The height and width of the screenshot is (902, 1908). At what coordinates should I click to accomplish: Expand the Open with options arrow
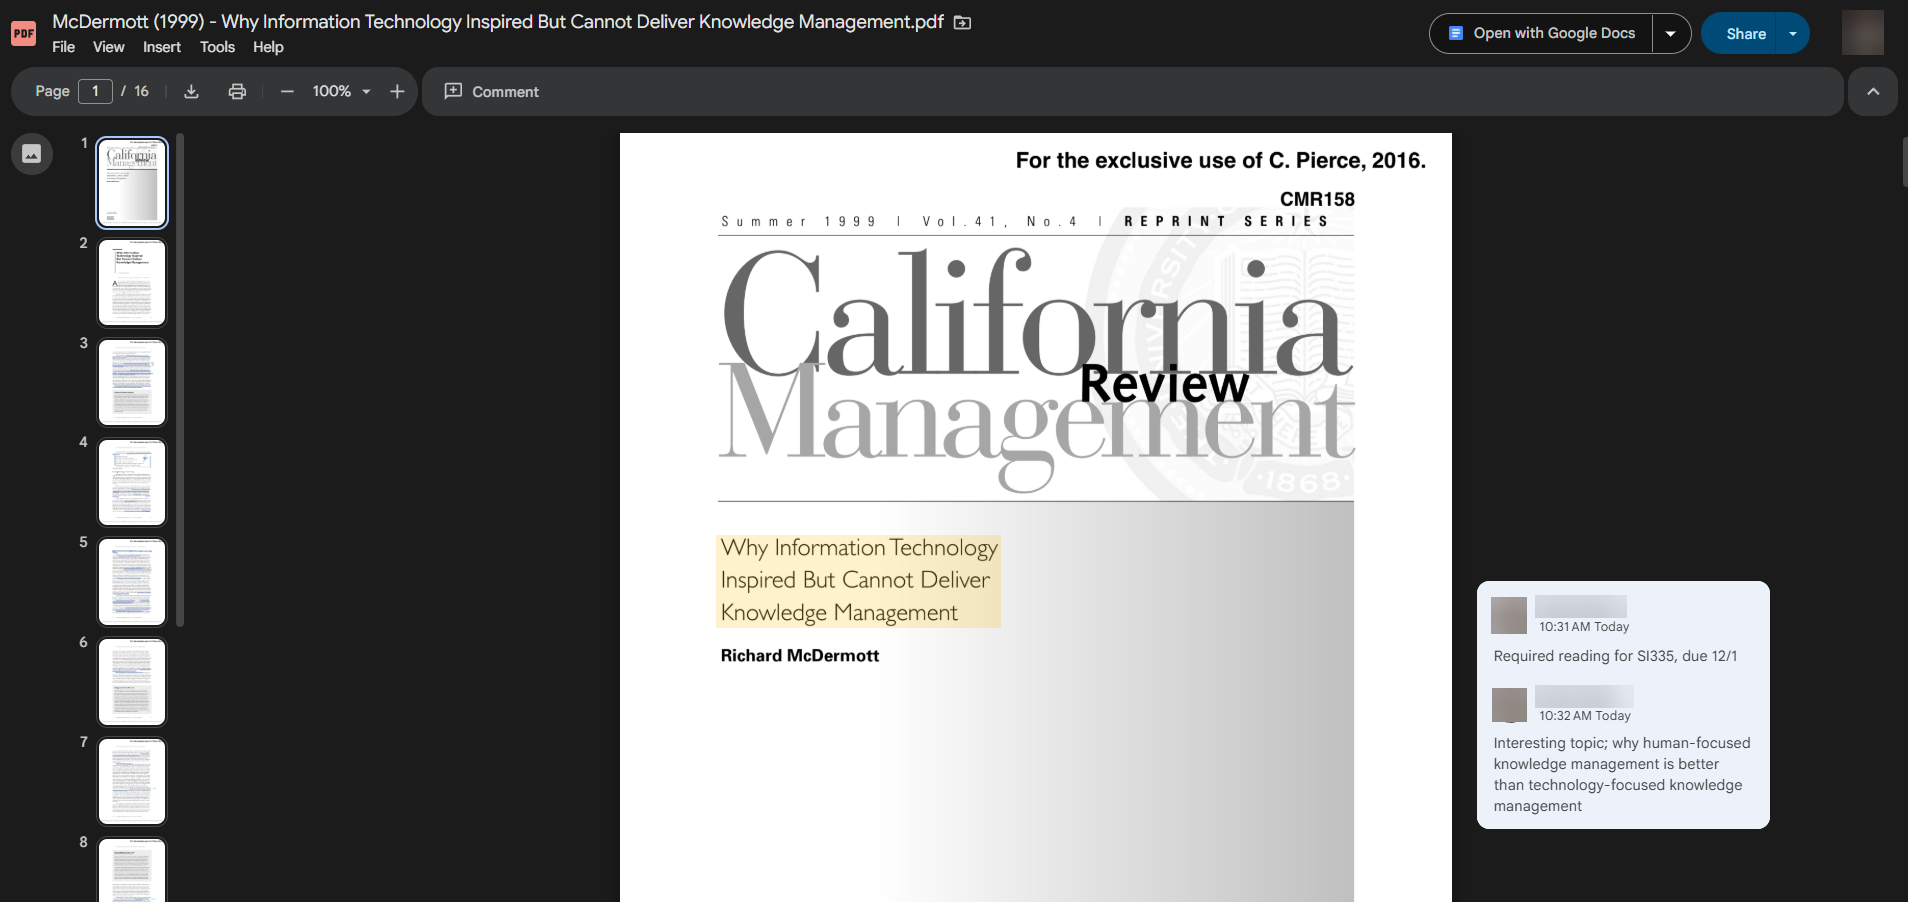tap(1670, 33)
